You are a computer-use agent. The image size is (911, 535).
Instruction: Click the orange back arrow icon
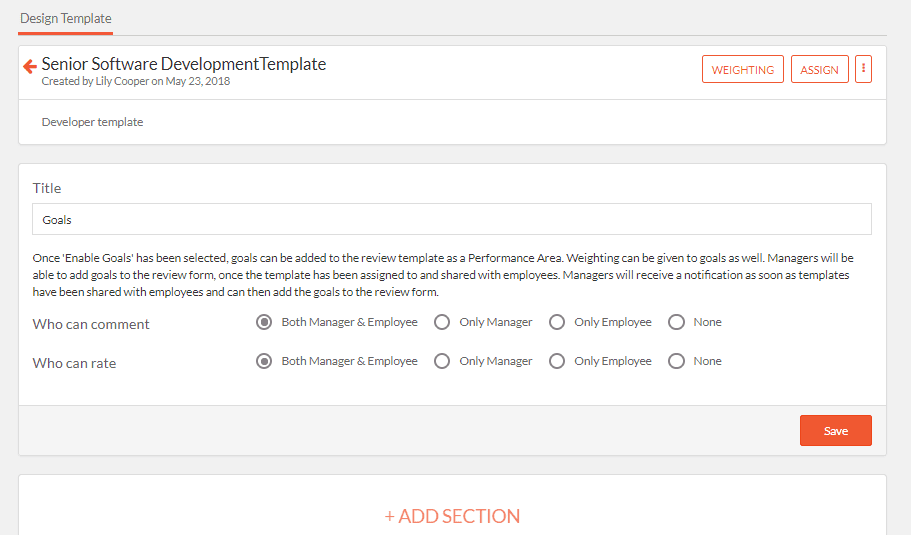pos(30,66)
